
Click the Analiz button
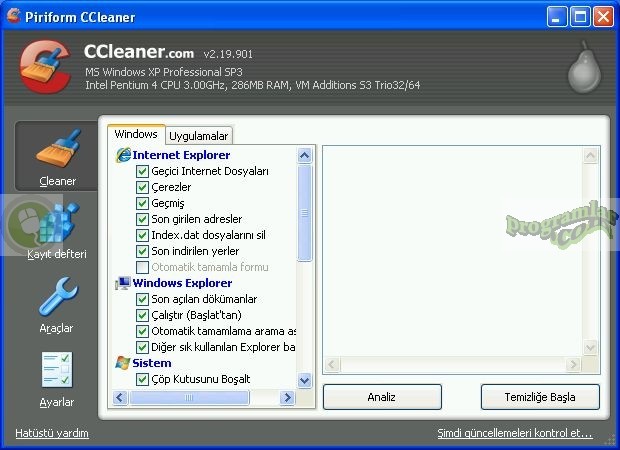[382, 397]
